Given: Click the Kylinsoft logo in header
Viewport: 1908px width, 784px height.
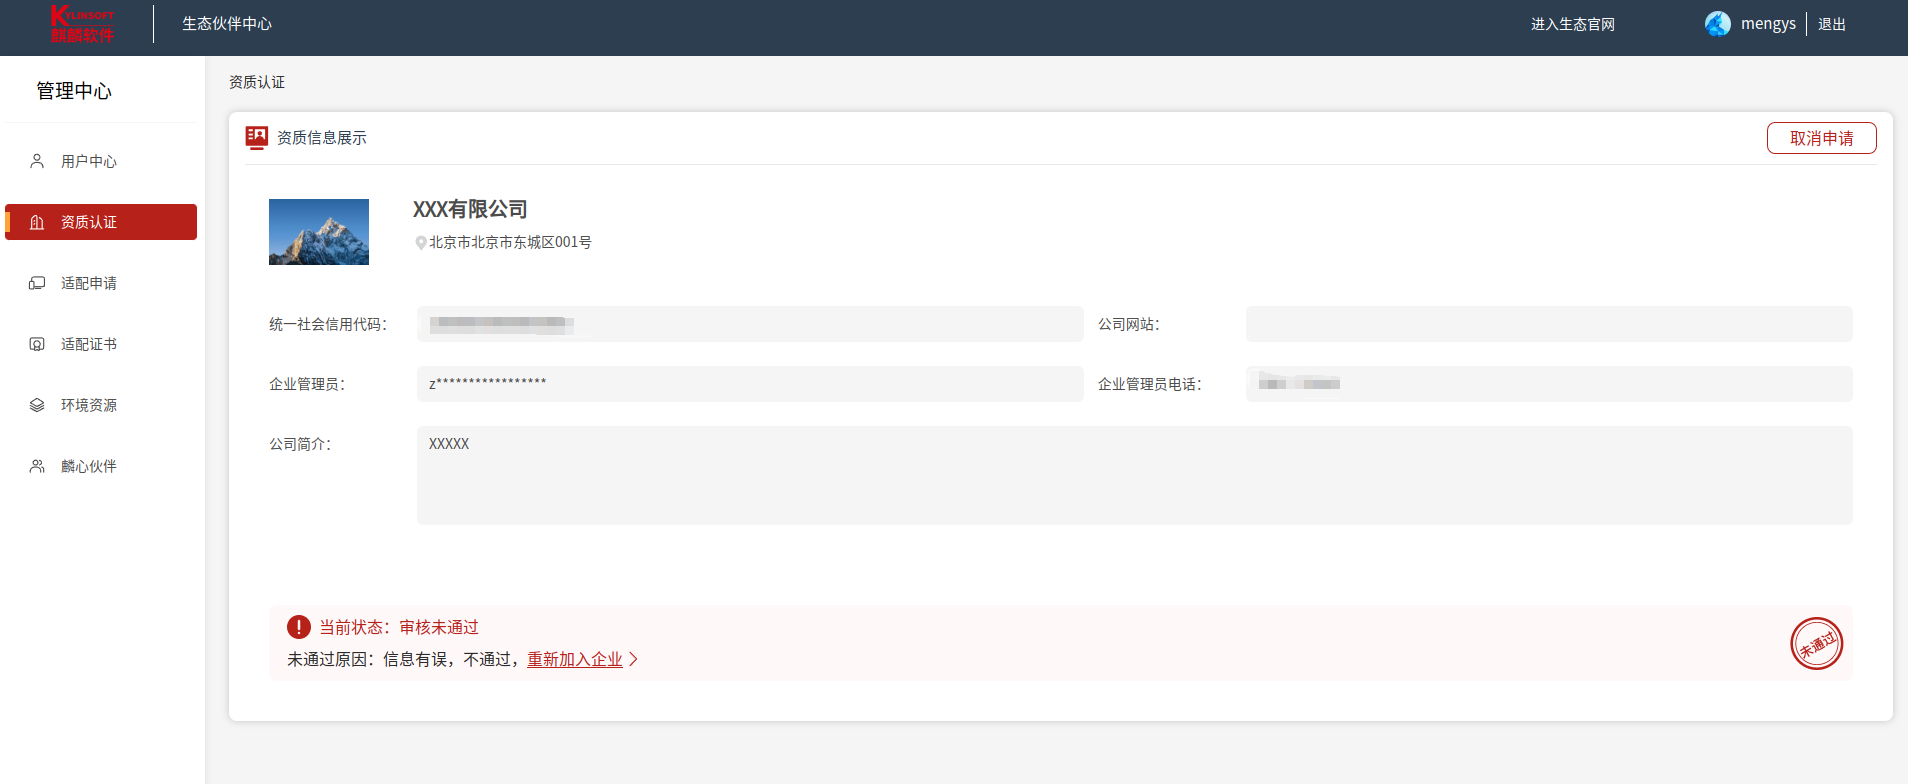Looking at the screenshot, I should pos(82,24).
